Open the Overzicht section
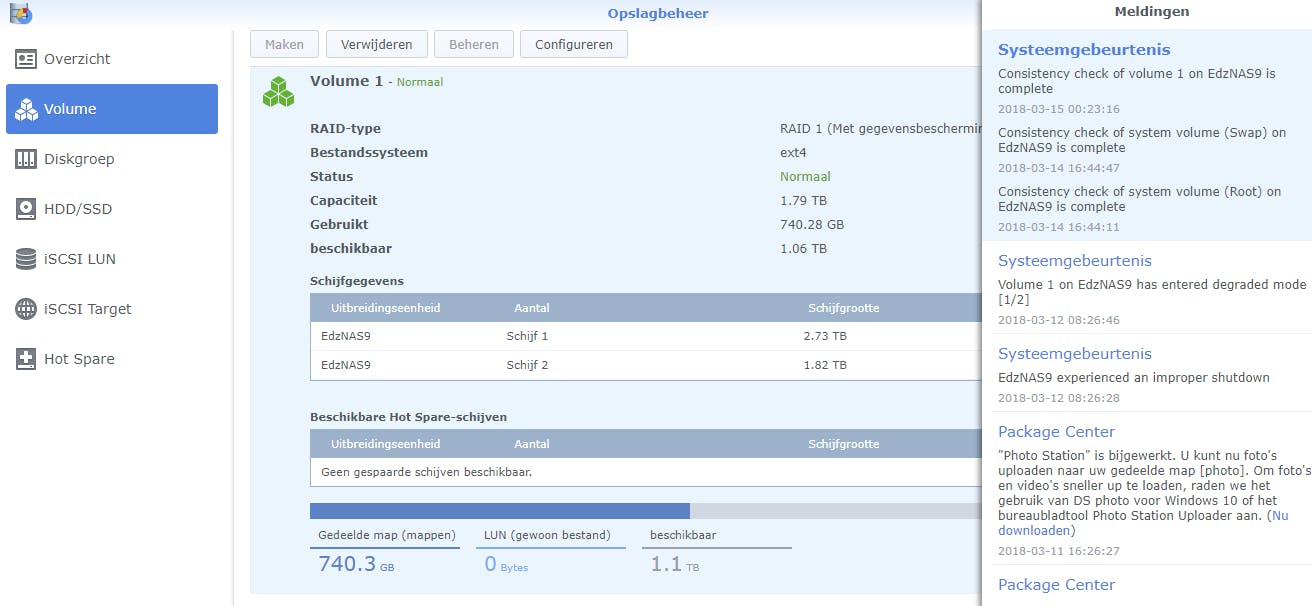Screen dimensions: 1312x606 click(112, 59)
